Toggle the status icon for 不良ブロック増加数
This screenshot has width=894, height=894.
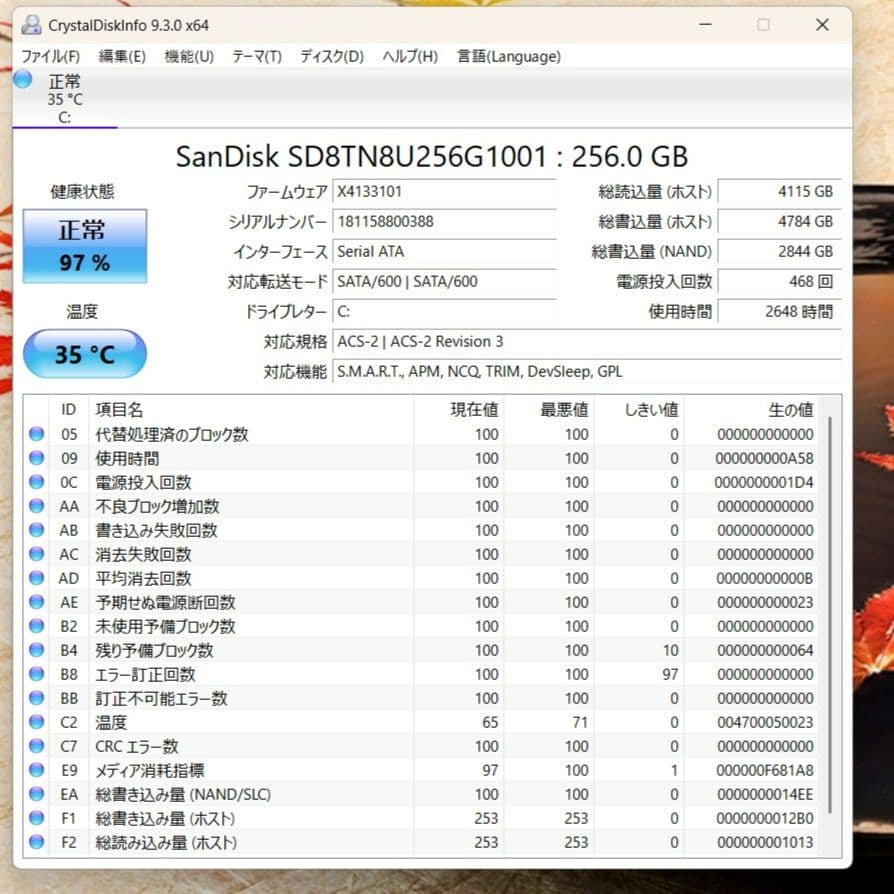[36, 506]
